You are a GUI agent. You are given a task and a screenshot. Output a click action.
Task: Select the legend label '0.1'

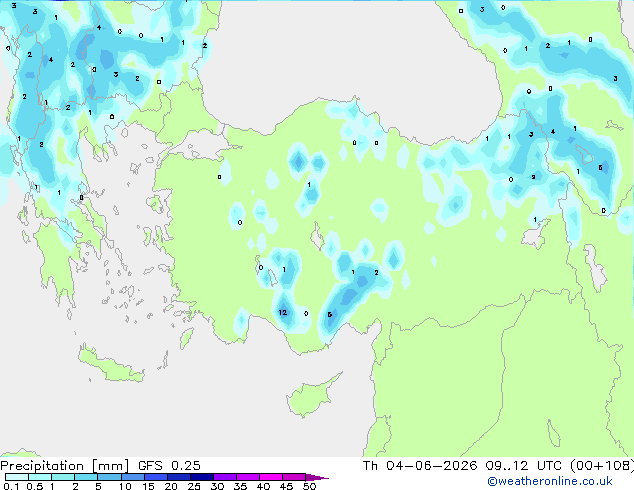11,486
